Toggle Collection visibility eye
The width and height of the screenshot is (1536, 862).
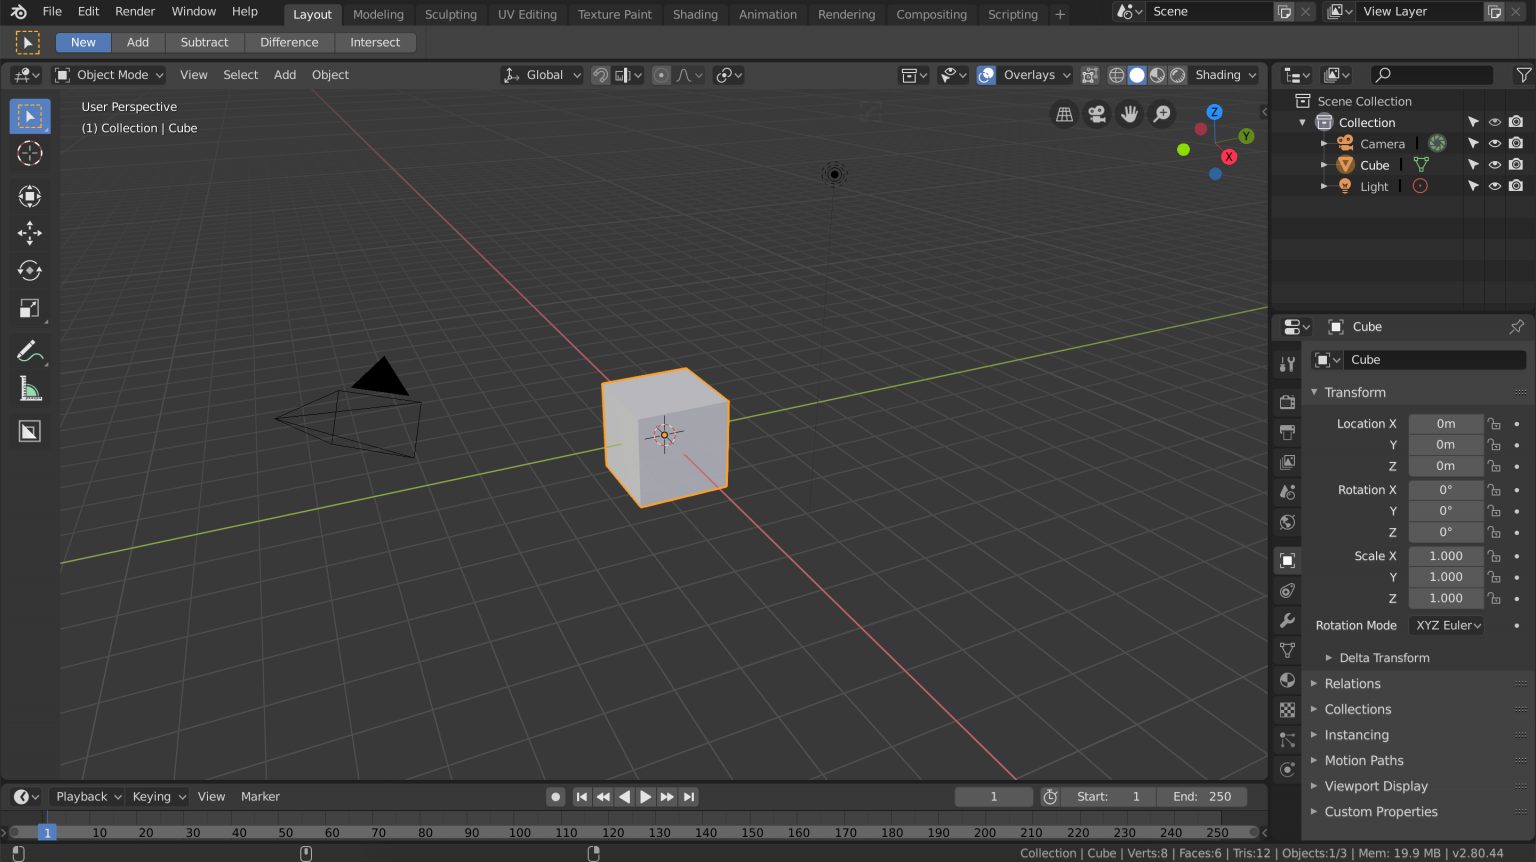click(1495, 122)
